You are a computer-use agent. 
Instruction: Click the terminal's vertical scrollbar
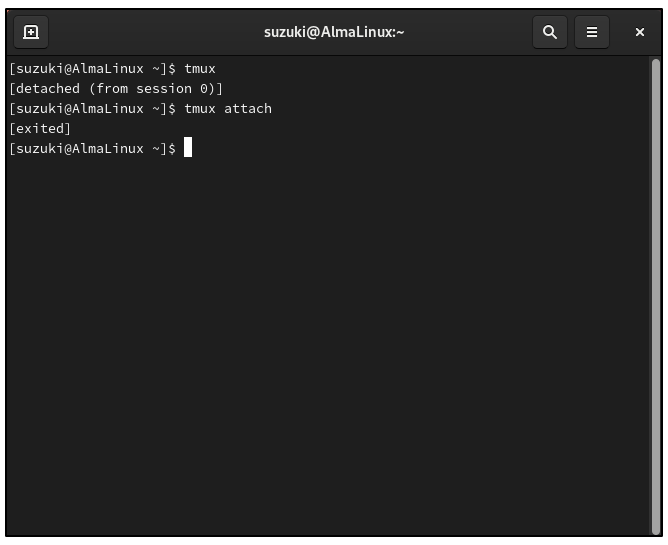655,290
